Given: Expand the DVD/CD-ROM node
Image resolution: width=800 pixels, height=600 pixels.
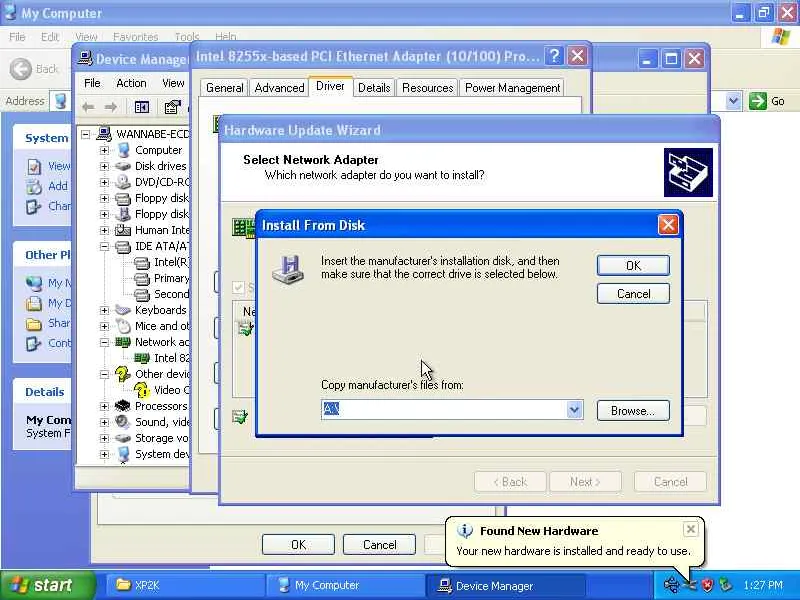Looking at the screenshot, I should (x=104, y=182).
